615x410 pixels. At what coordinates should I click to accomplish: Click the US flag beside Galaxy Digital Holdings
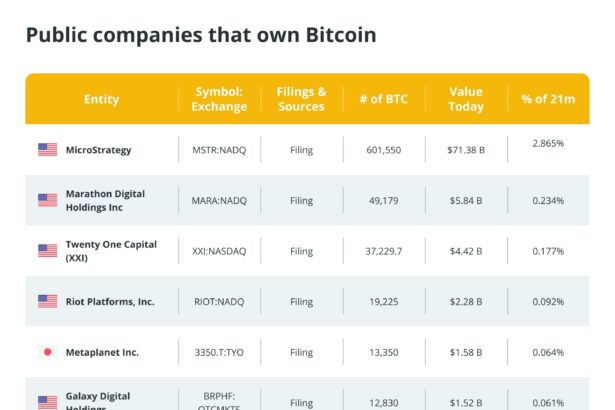(x=47, y=401)
